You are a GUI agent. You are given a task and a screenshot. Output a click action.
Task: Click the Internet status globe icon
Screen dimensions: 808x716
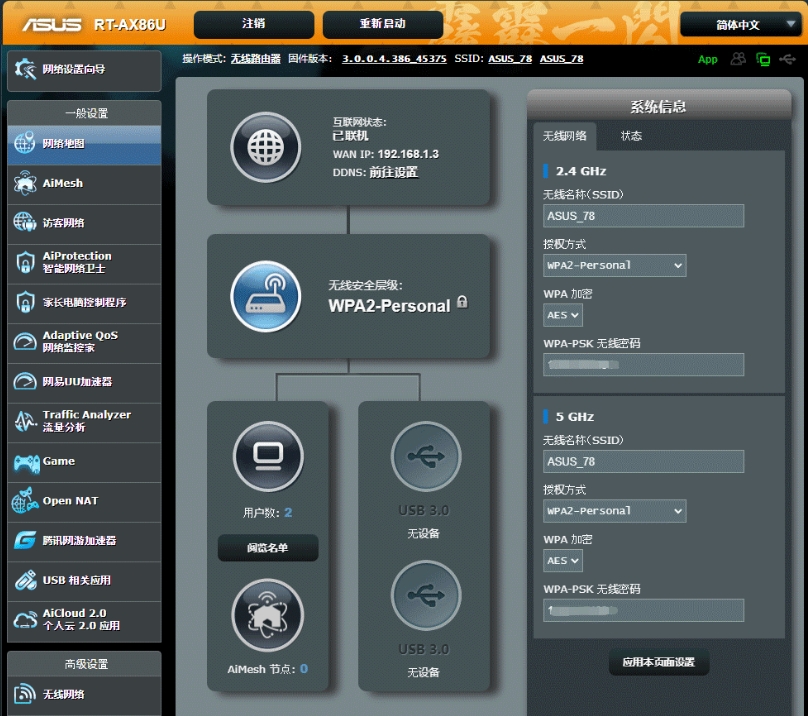coord(265,147)
